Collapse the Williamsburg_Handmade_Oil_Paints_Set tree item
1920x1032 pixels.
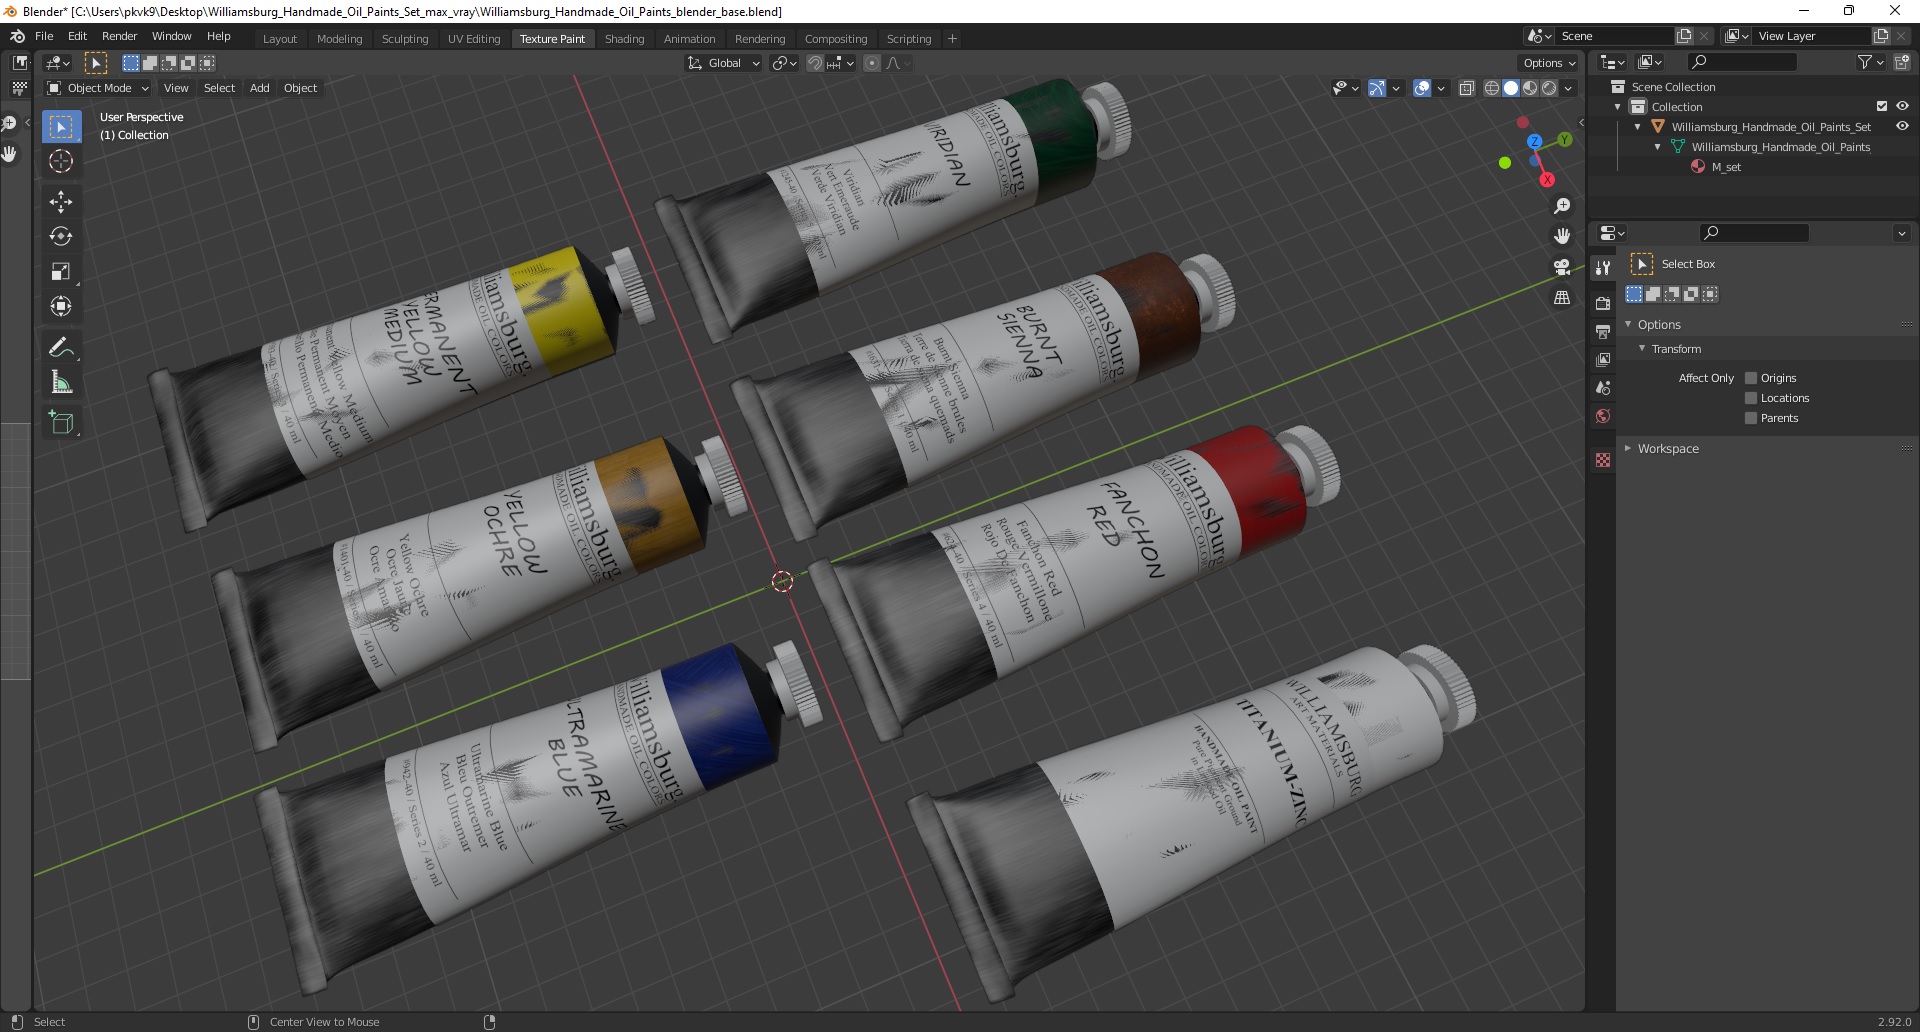(1638, 127)
